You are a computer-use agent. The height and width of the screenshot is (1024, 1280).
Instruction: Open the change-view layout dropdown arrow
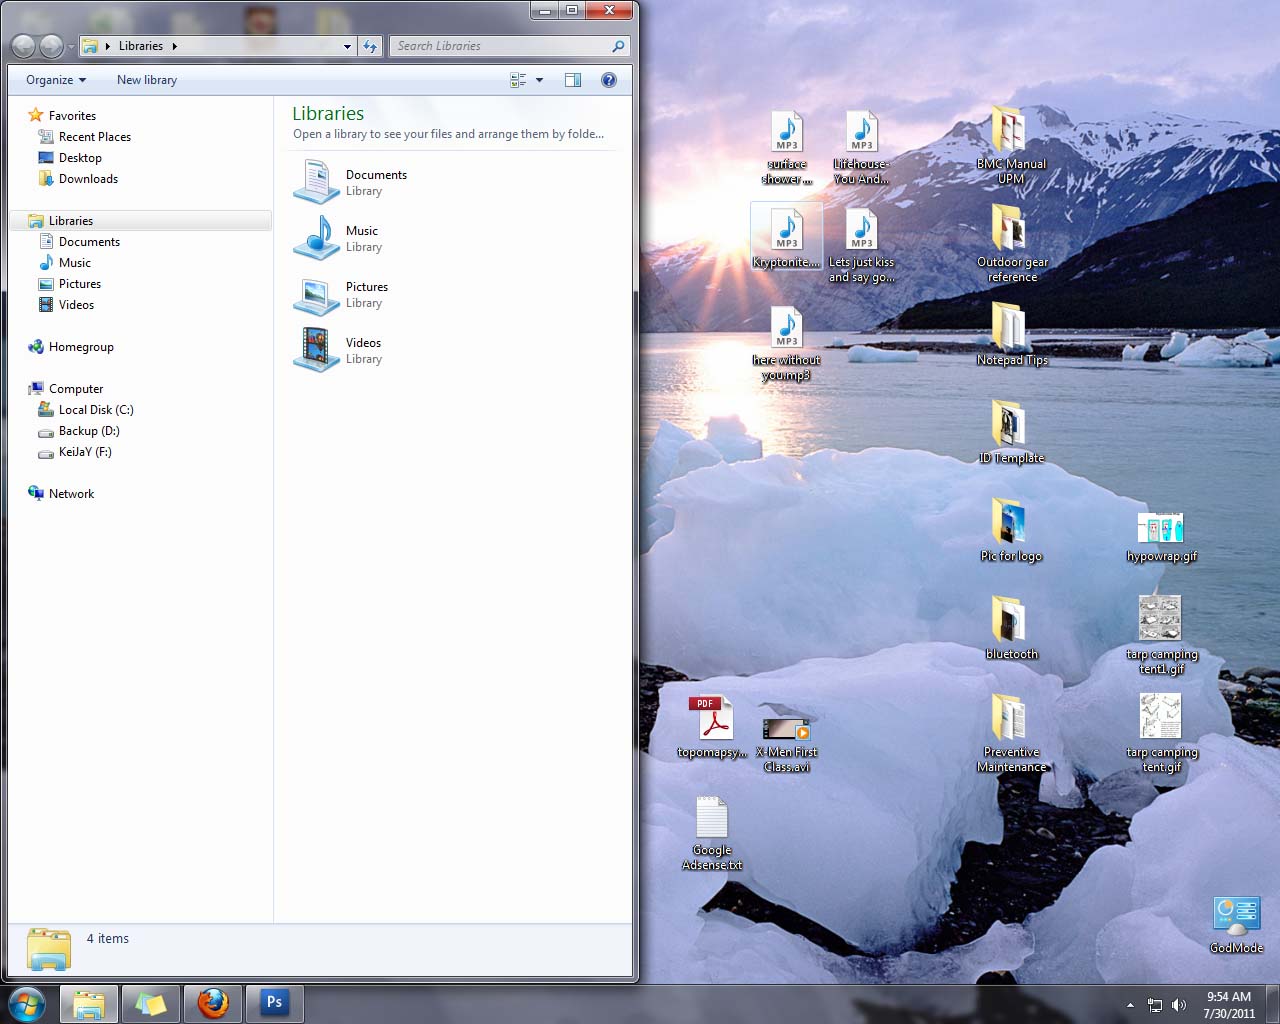click(x=539, y=79)
